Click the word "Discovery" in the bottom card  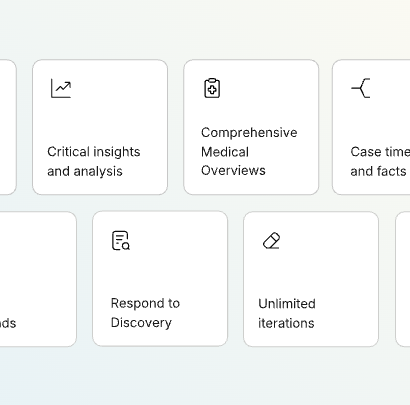tap(141, 323)
